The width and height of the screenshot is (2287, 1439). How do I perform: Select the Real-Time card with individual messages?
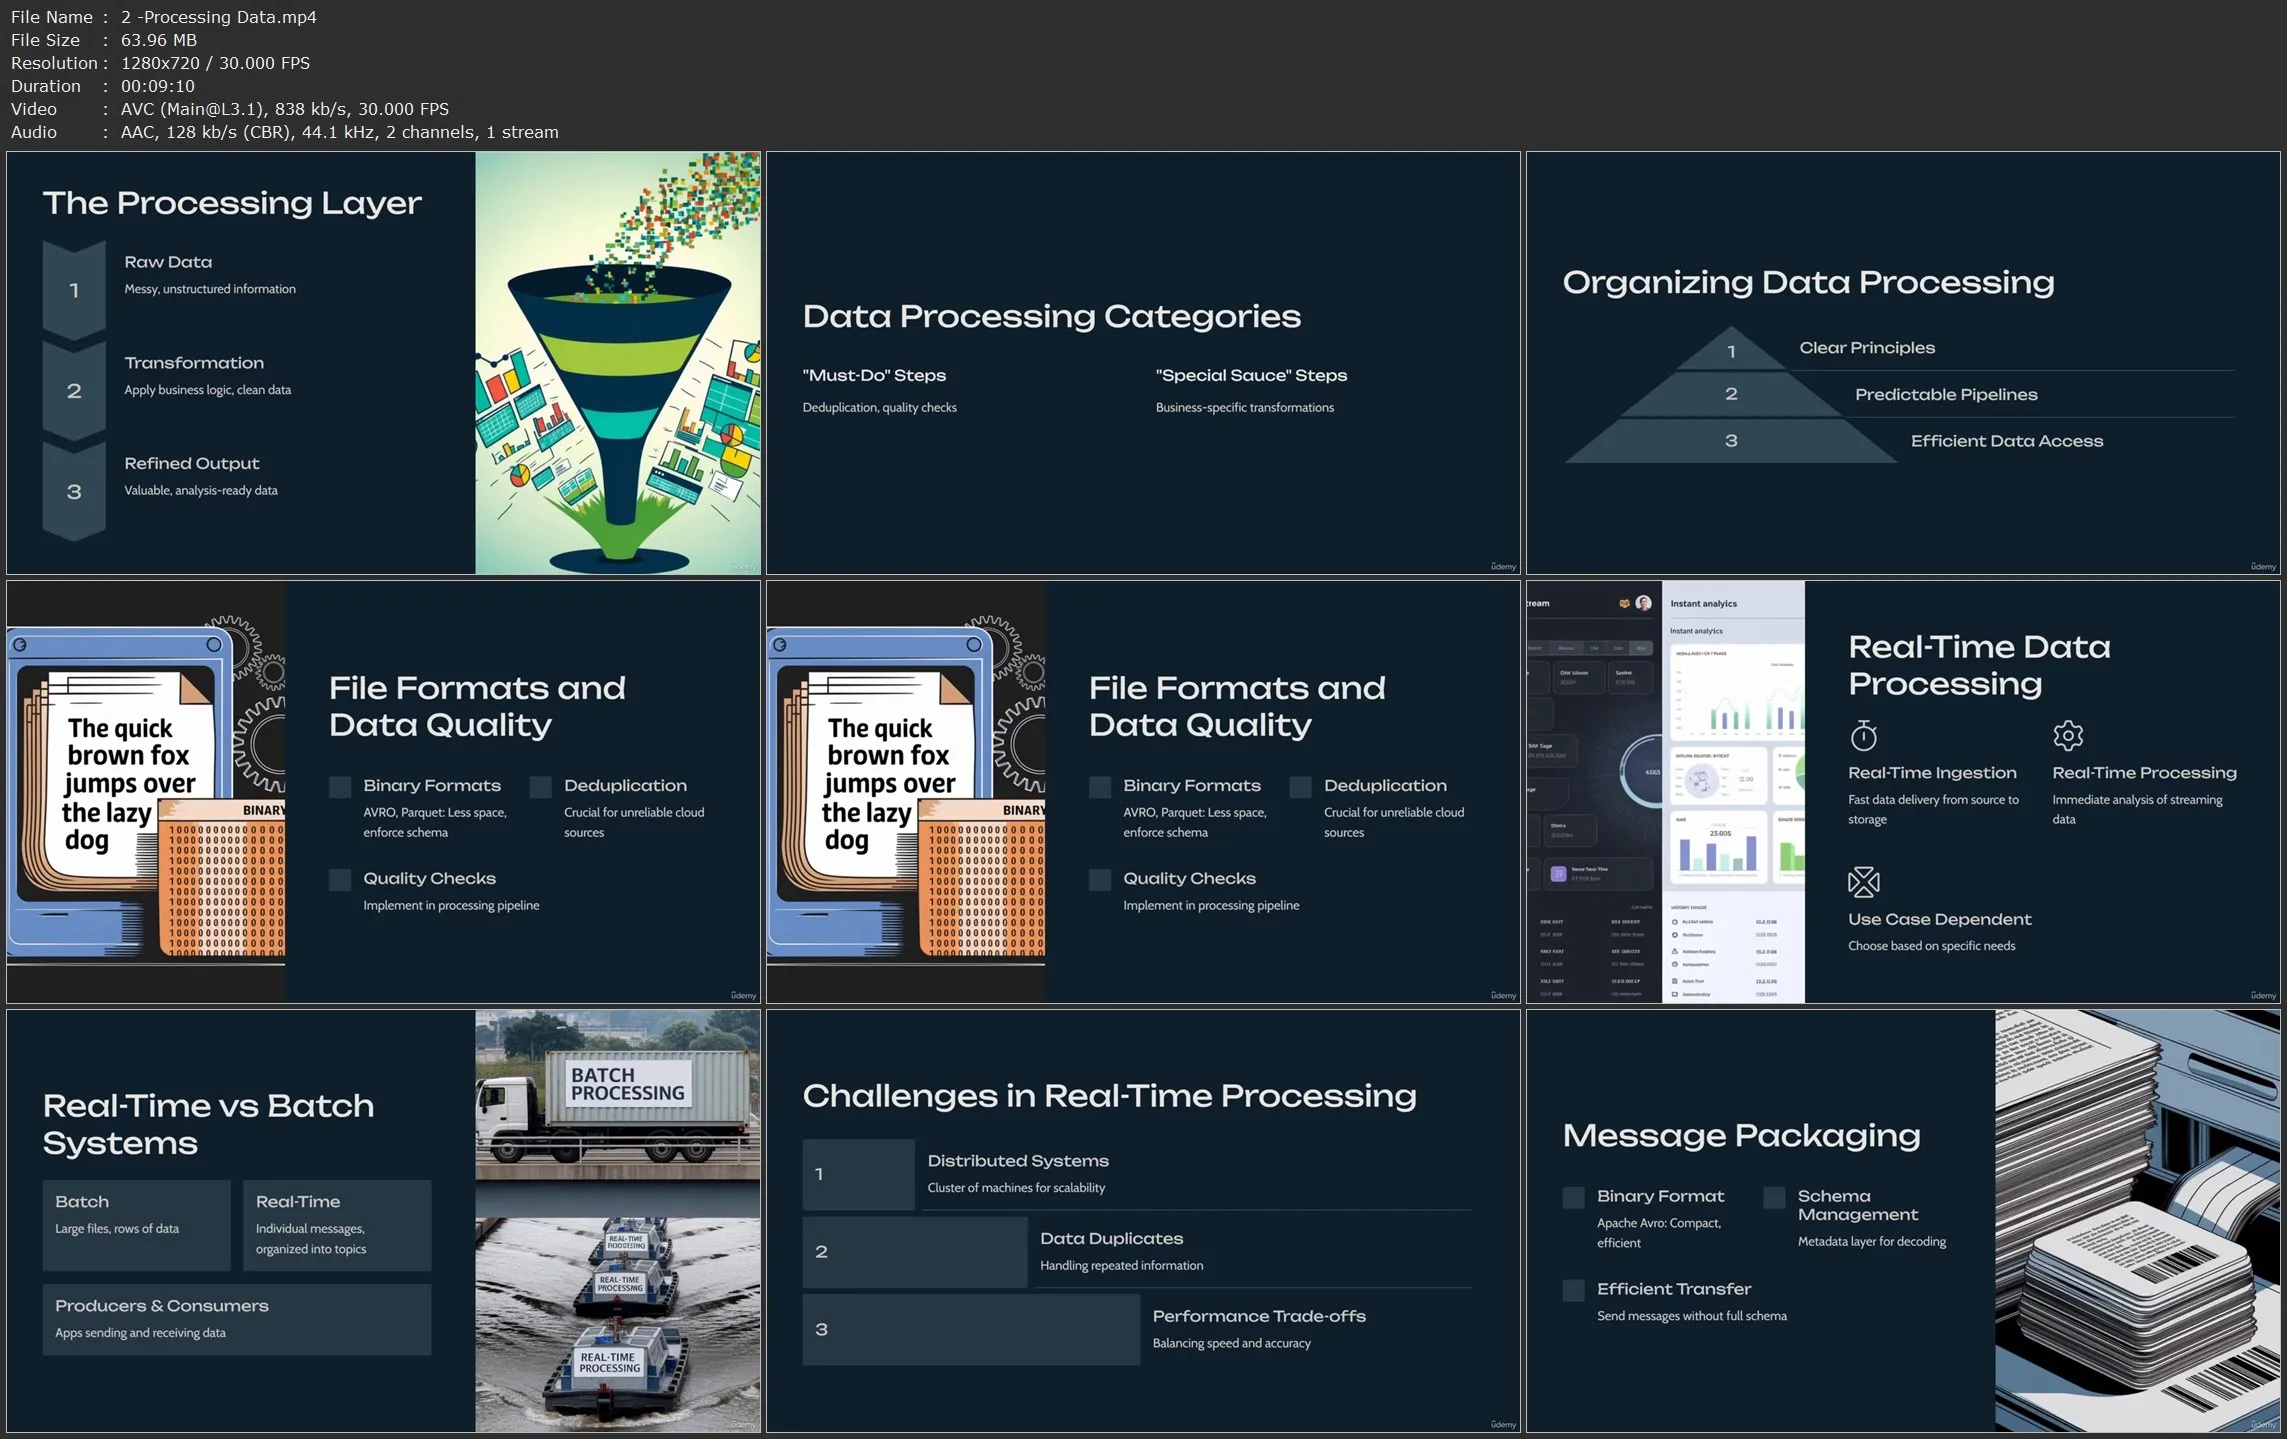pos(337,1226)
